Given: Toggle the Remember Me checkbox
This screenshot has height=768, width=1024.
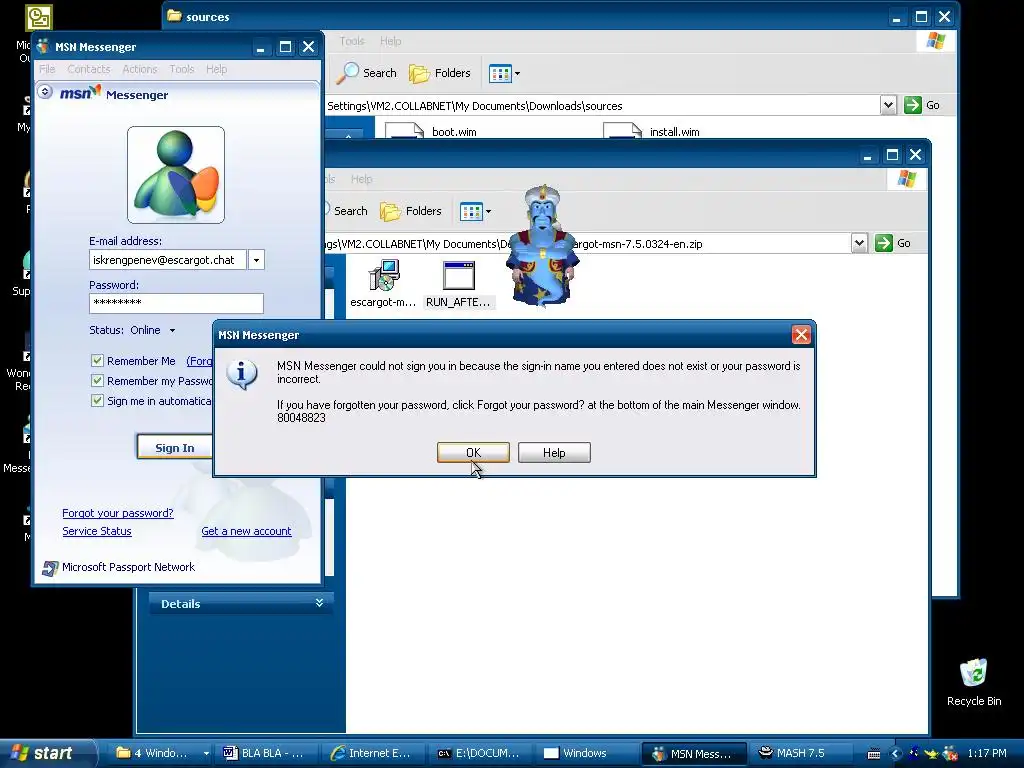Looking at the screenshot, I should click(97, 360).
